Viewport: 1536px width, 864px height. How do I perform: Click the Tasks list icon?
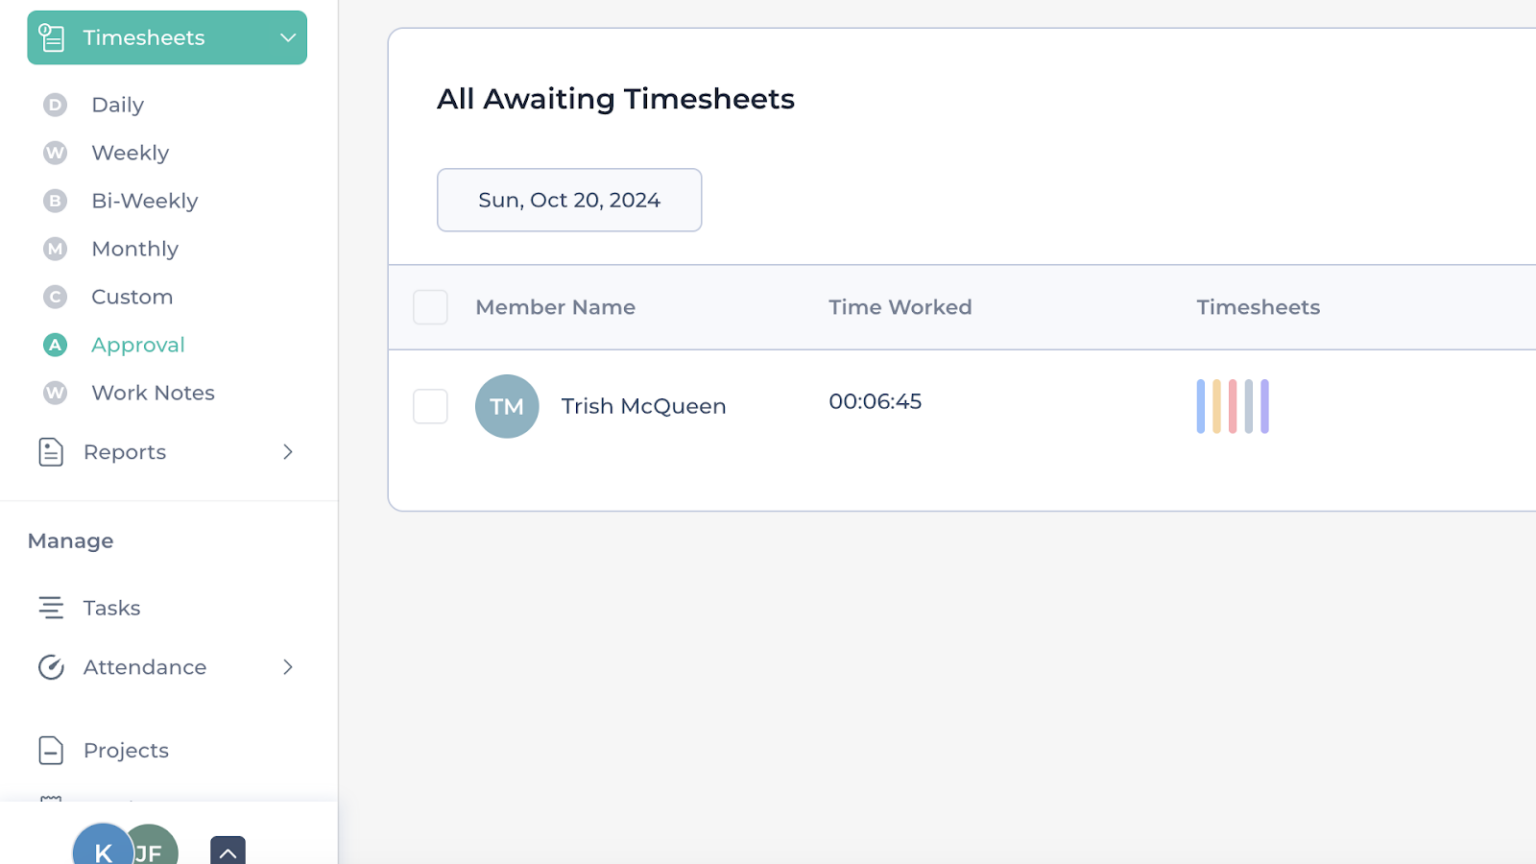(51, 608)
